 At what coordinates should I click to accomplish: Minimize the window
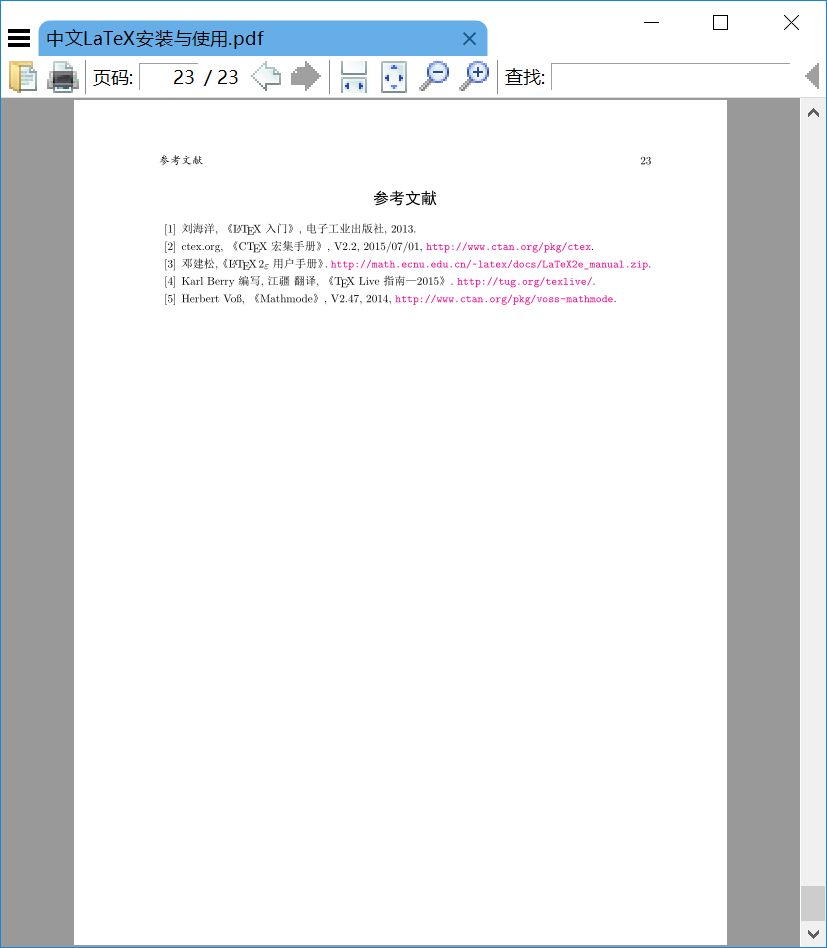(x=651, y=22)
